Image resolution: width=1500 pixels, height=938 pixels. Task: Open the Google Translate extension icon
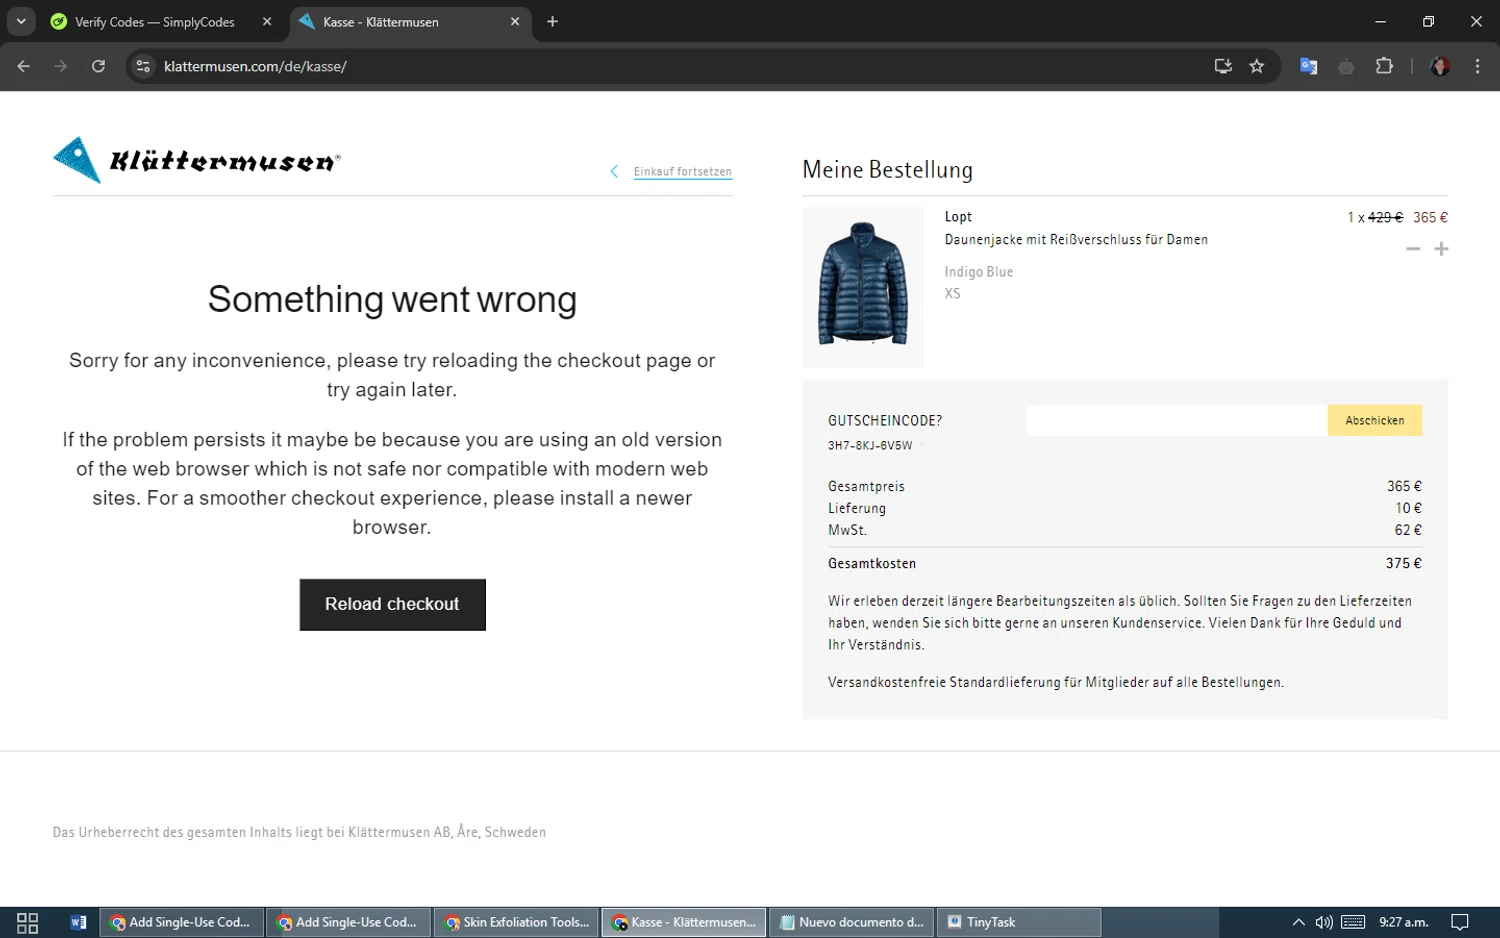(x=1308, y=66)
